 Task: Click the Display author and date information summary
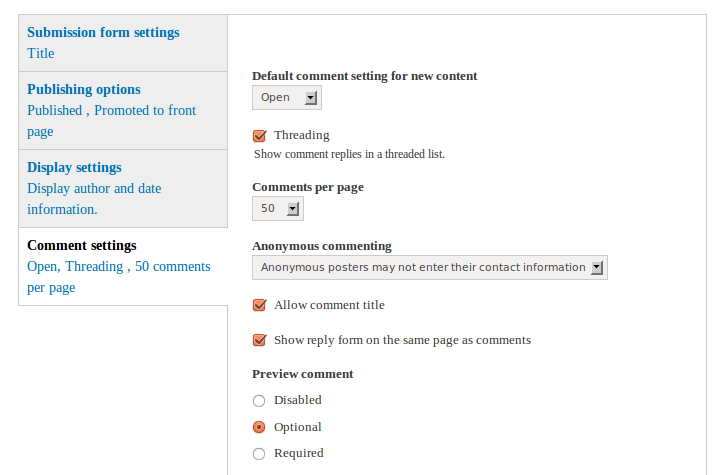point(94,198)
